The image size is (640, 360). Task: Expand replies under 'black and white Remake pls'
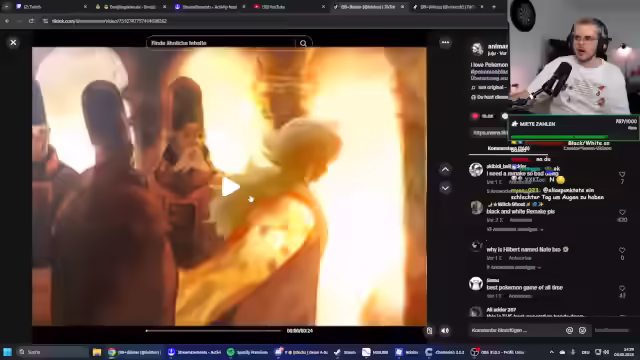(x=515, y=229)
